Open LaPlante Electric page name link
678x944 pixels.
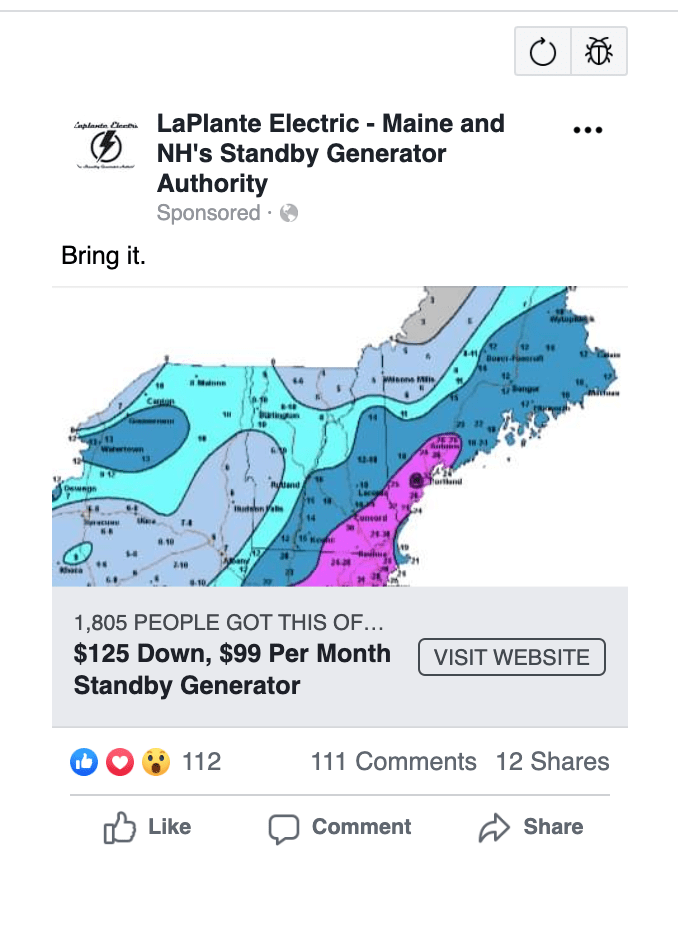click(331, 153)
